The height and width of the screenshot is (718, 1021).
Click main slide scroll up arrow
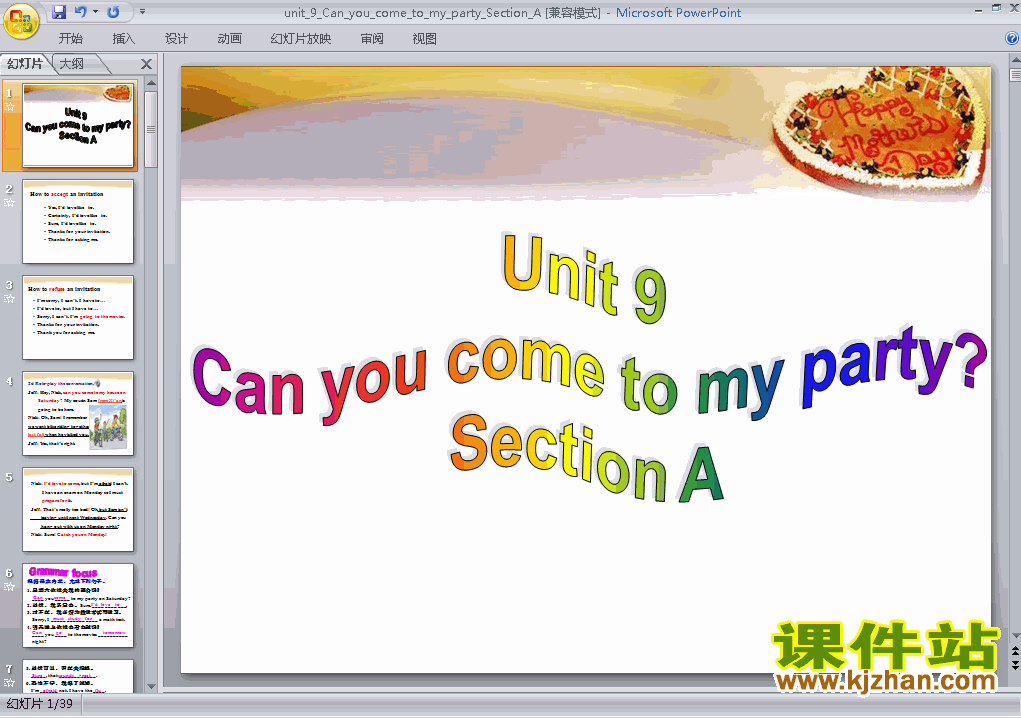pyautogui.click(x=1015, y=61)
